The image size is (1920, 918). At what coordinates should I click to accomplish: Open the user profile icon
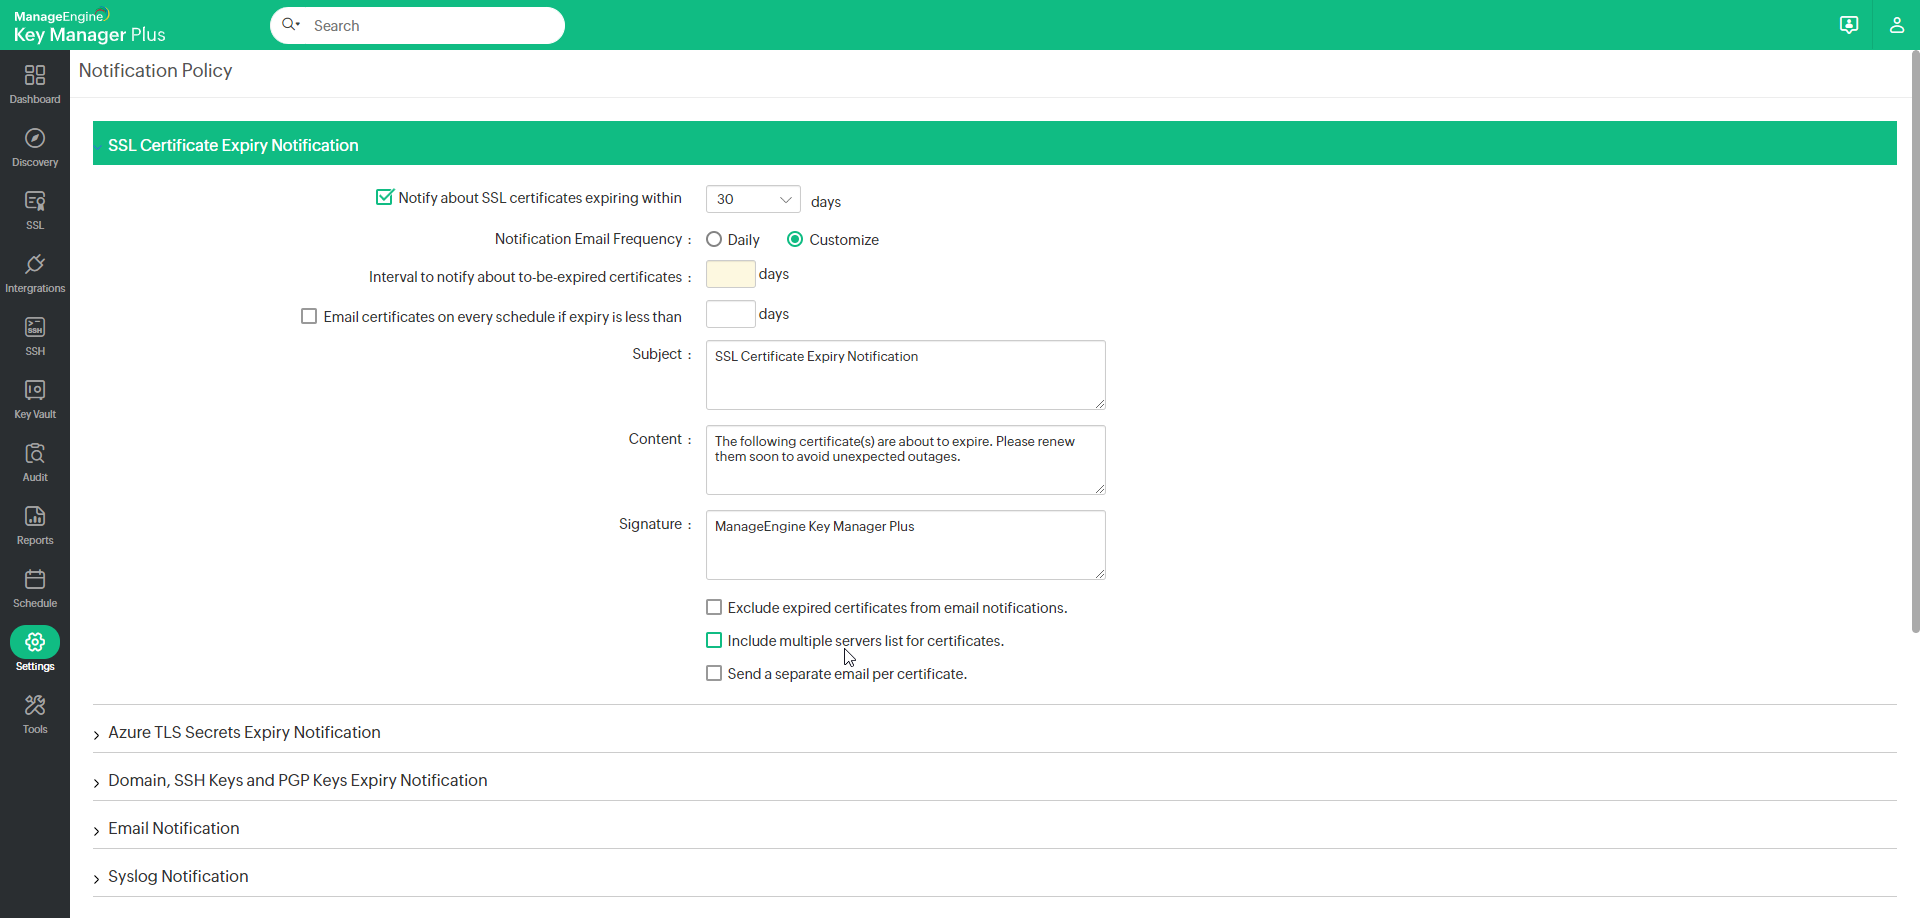pyautogui.click(x=1896, y=25)
